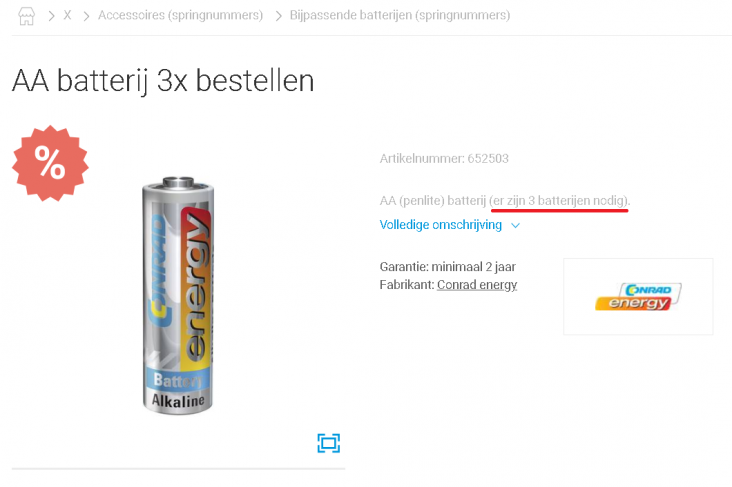The image size is (732, 487).
Task: Open the Conrad energy manufacturer link
Action: 477,285
